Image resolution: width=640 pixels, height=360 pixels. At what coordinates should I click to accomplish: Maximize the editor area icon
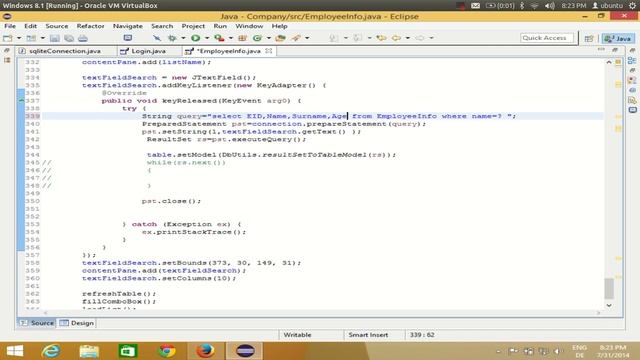point(615,49)
